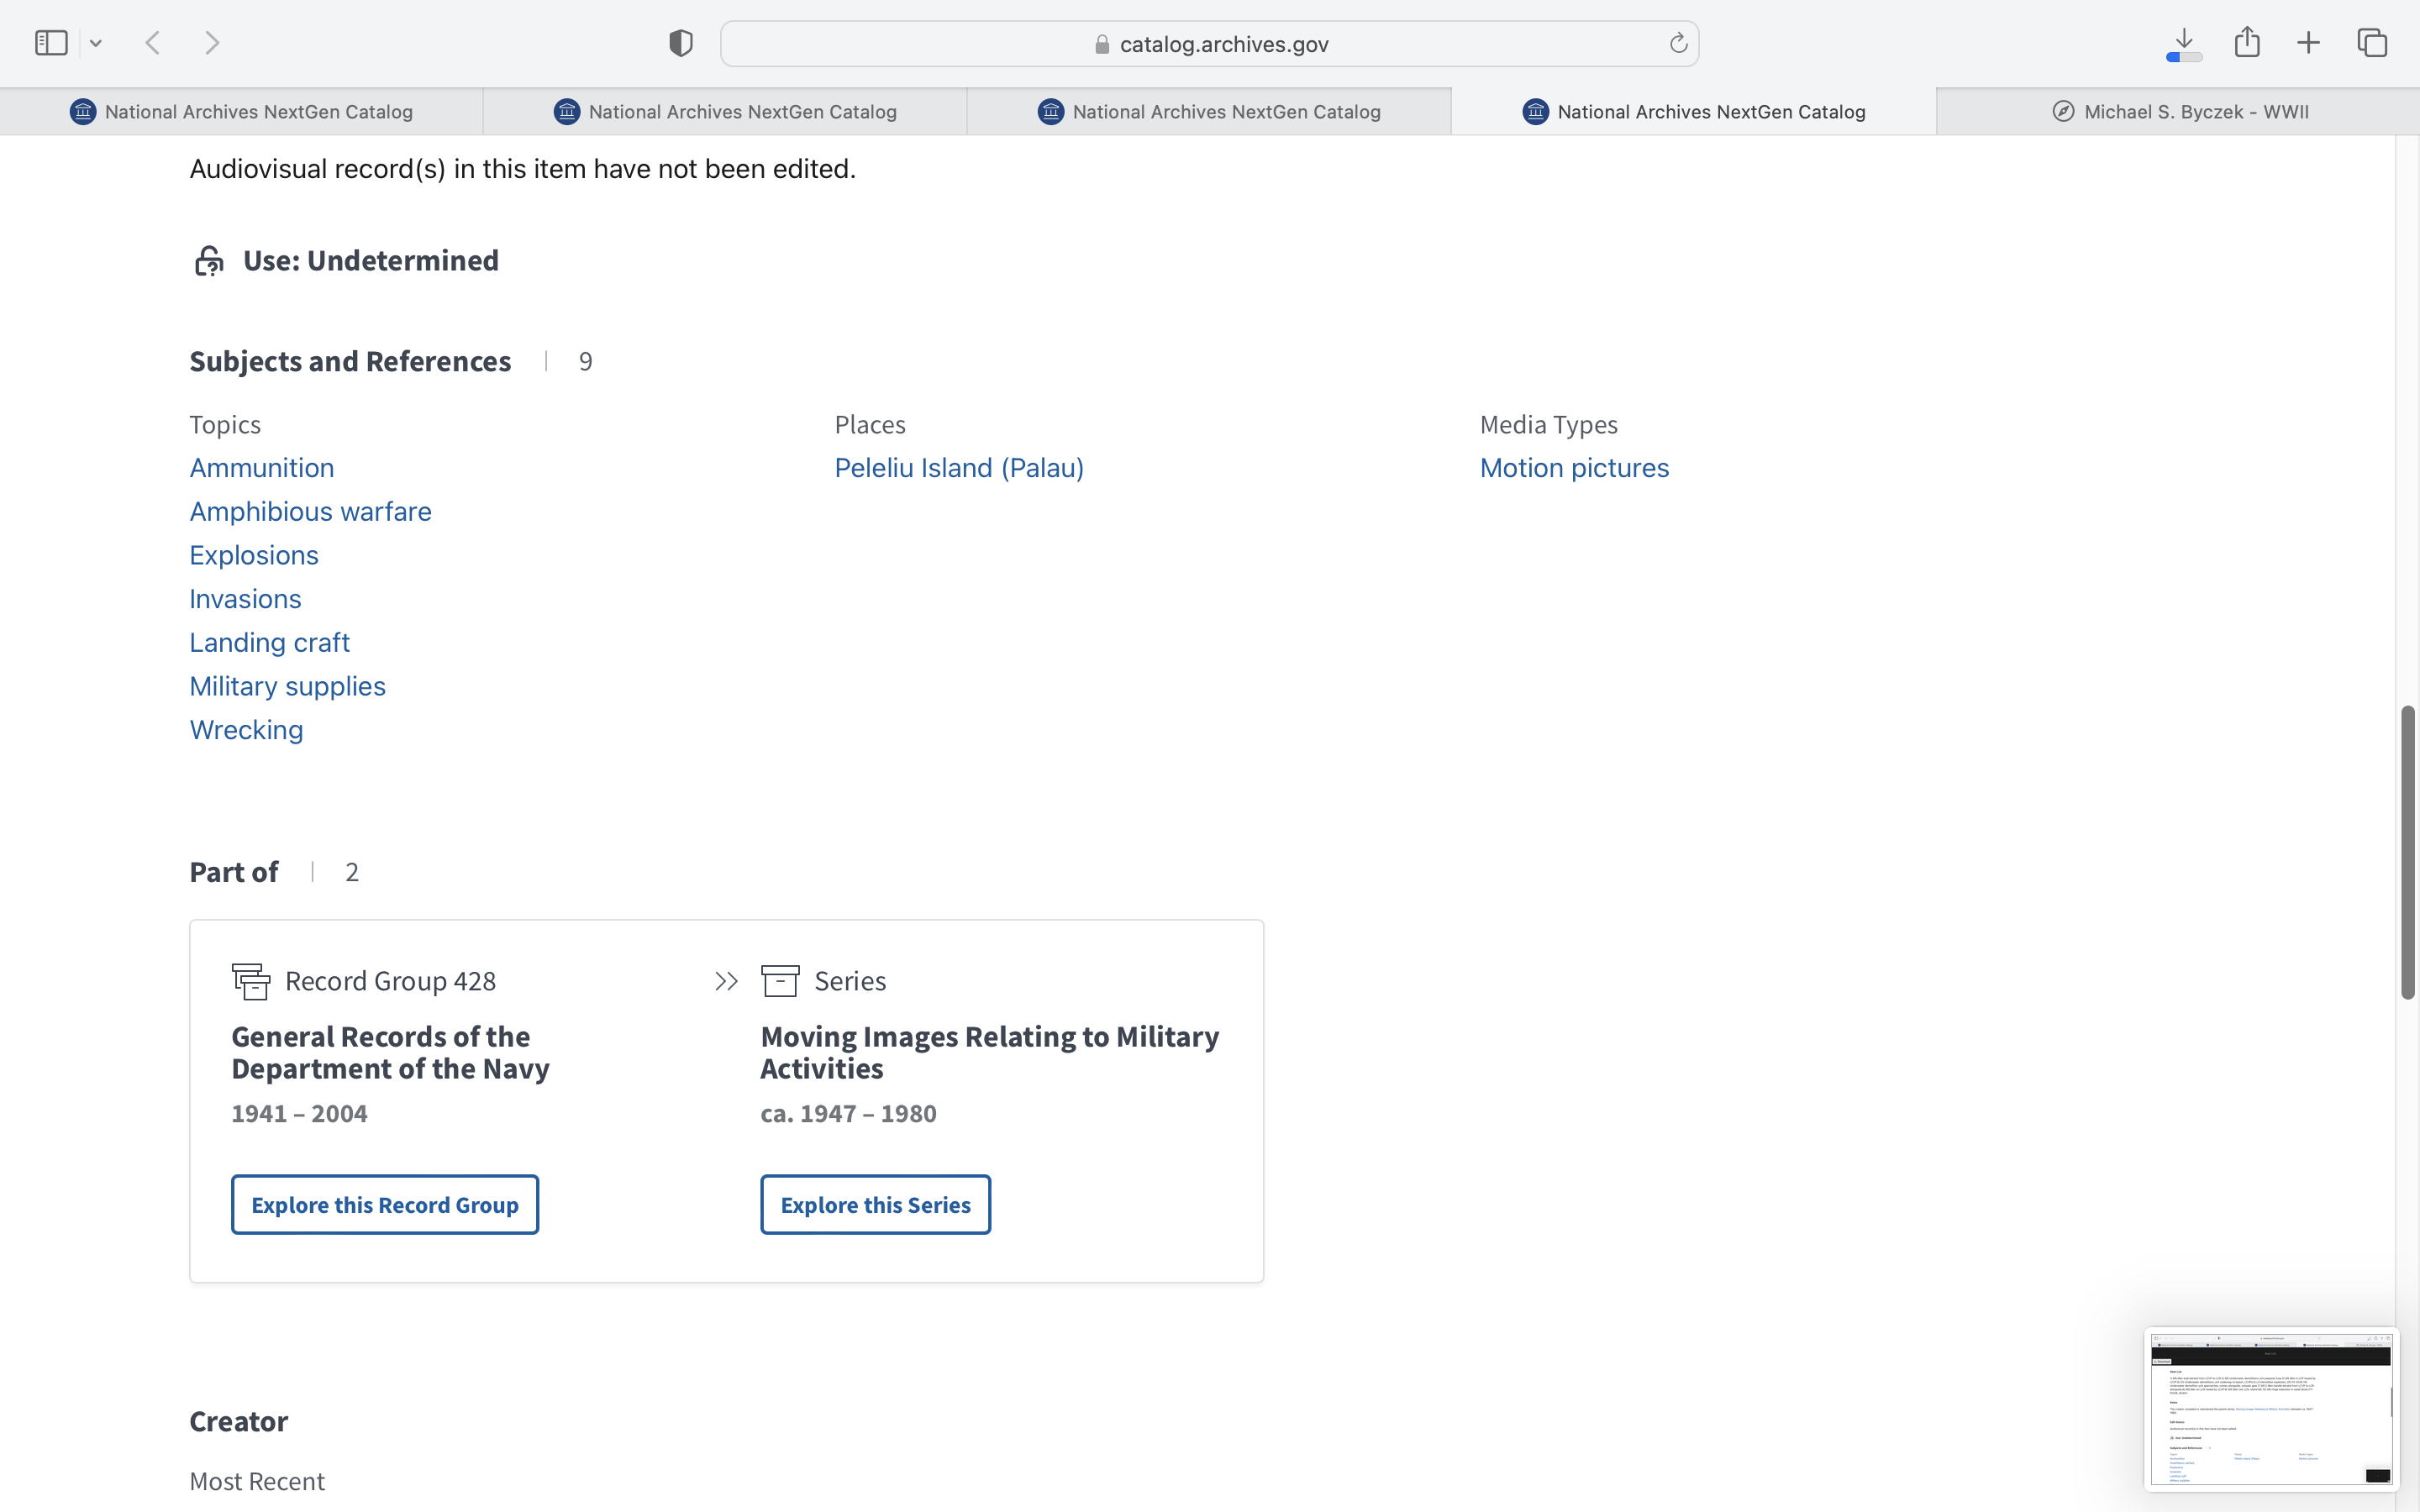Open the privacy report shield icon

coord(681,43)
